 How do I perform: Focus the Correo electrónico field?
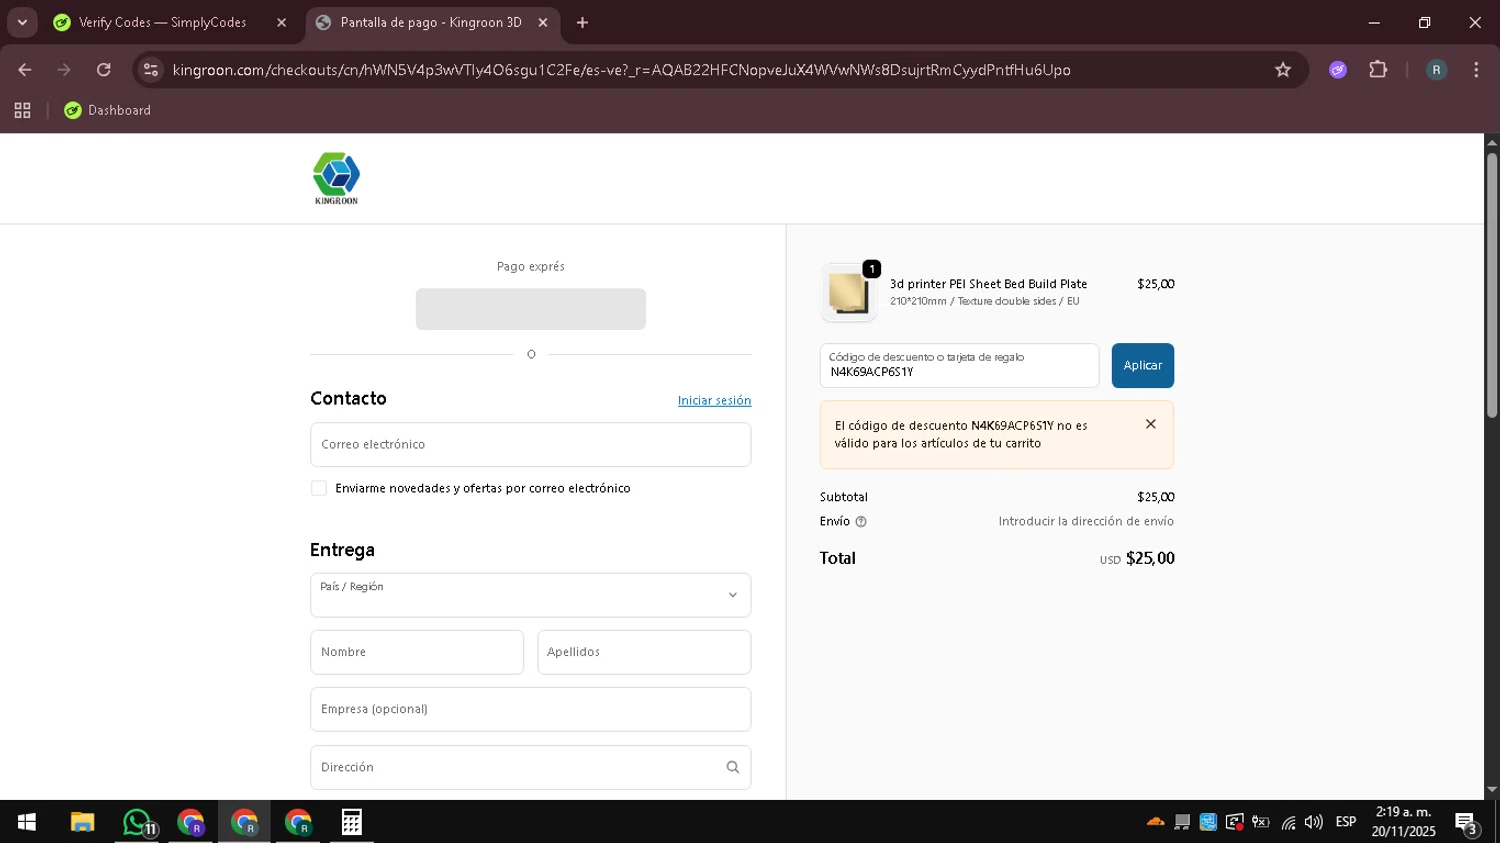point(530,445)
